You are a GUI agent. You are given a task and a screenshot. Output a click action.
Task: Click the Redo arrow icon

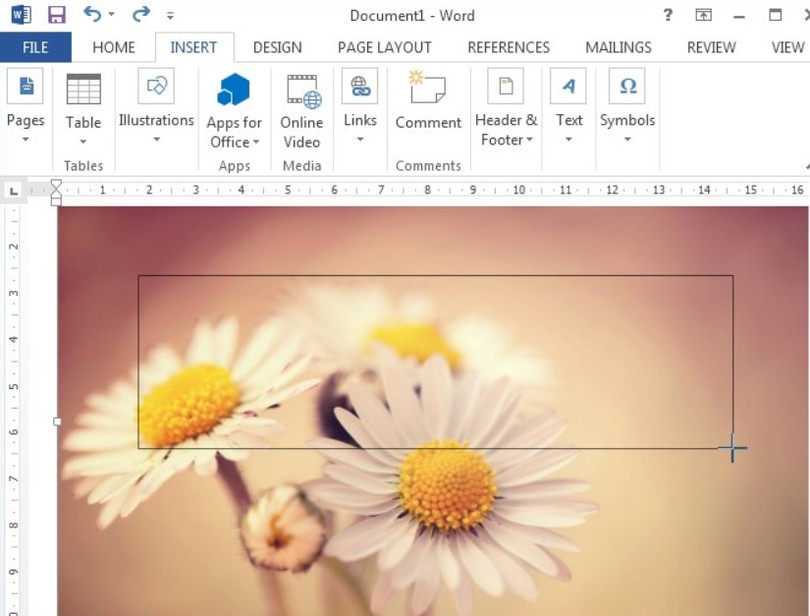tap(140, 14)
